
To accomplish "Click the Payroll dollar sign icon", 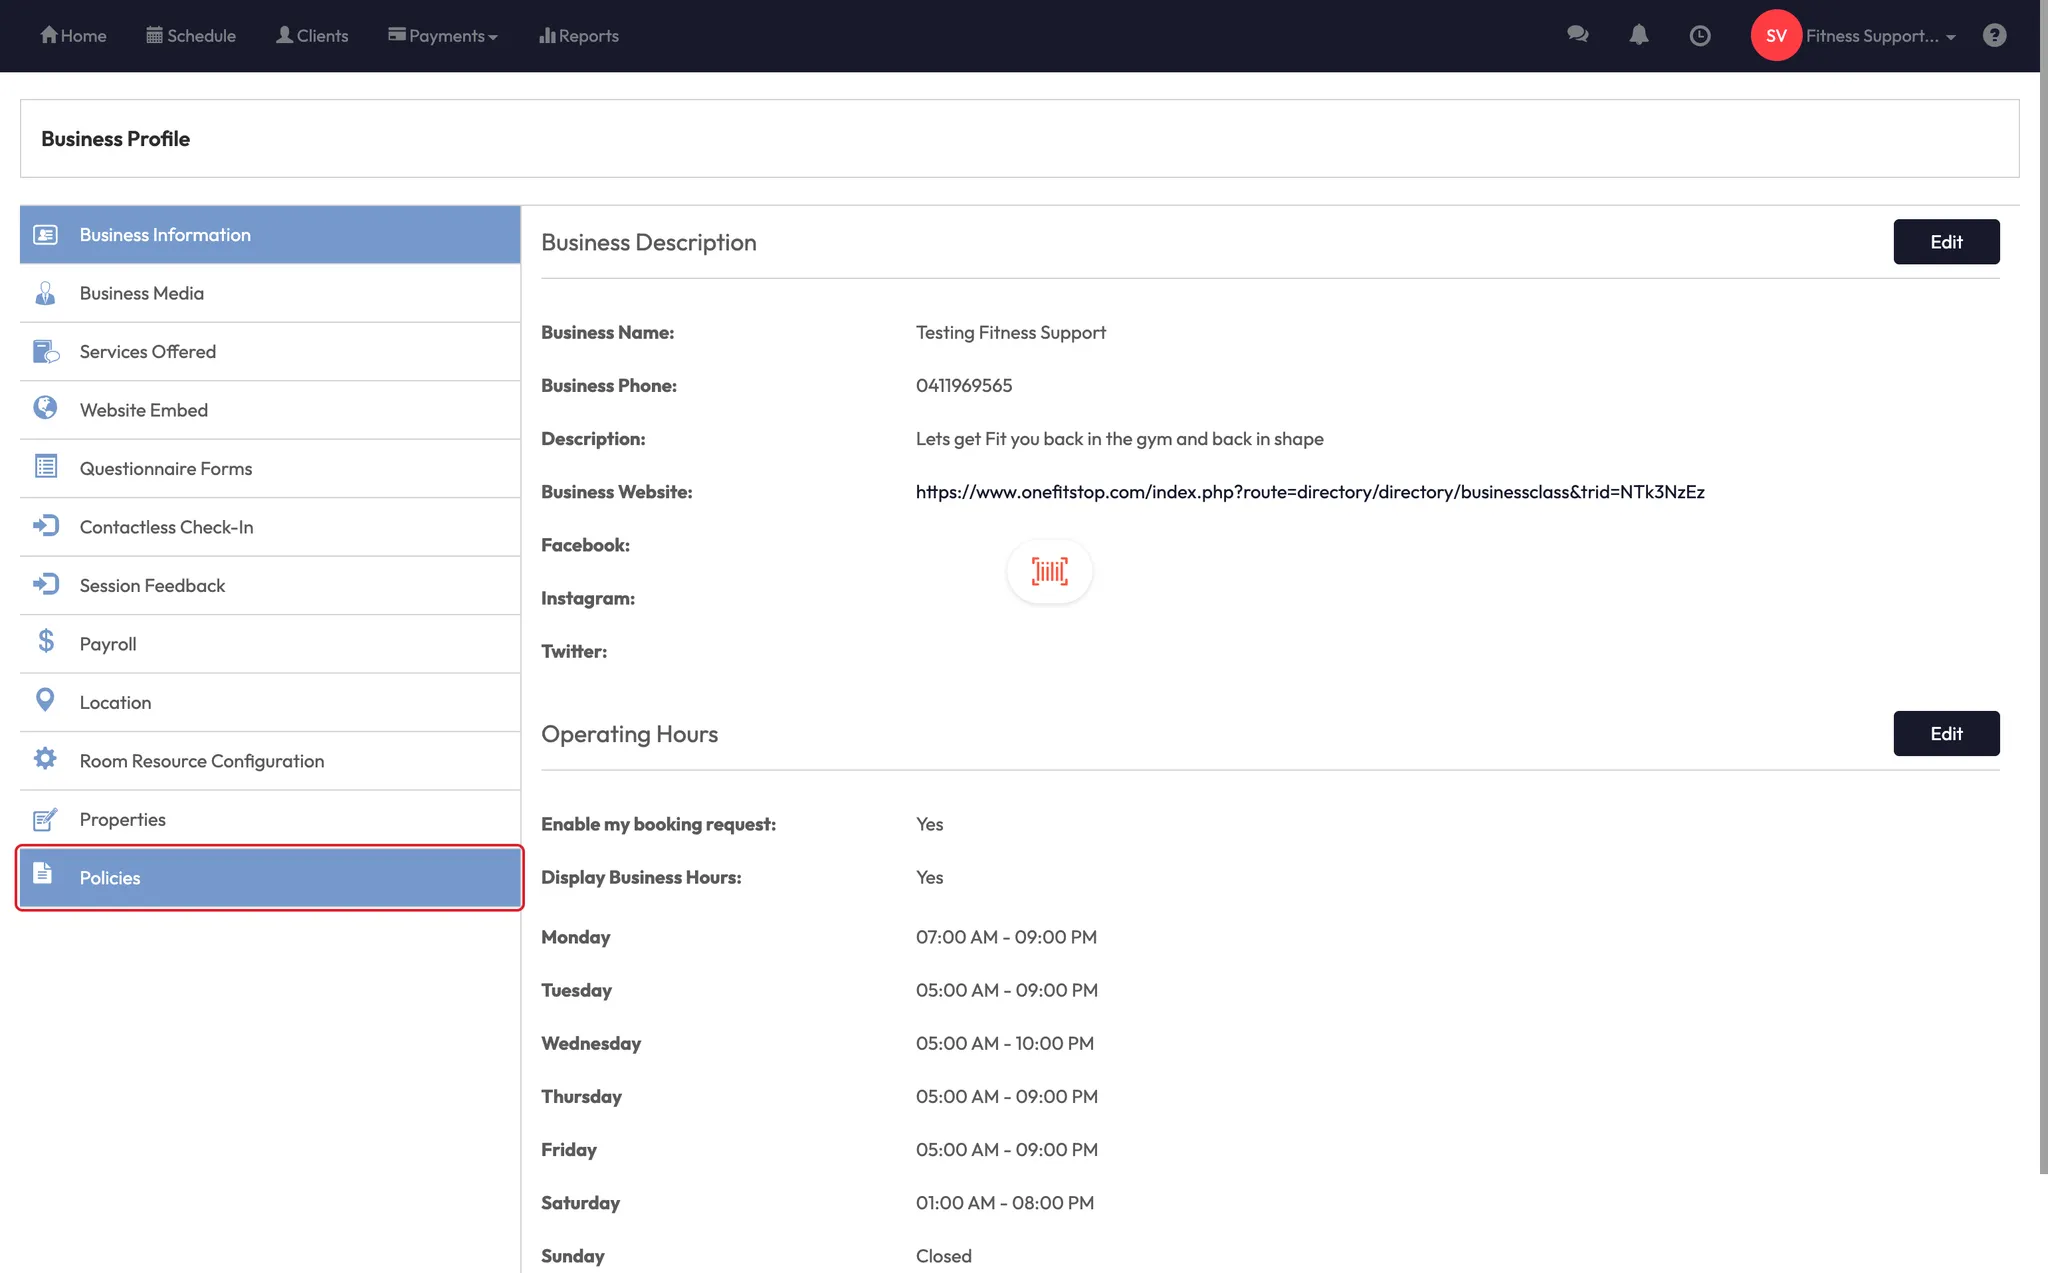I will pos(46,642).
